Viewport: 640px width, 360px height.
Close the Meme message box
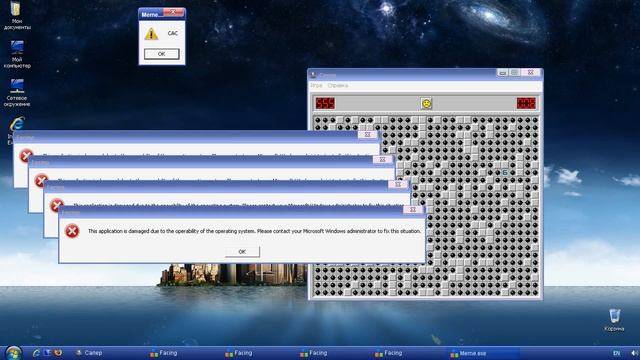point(173,13)
